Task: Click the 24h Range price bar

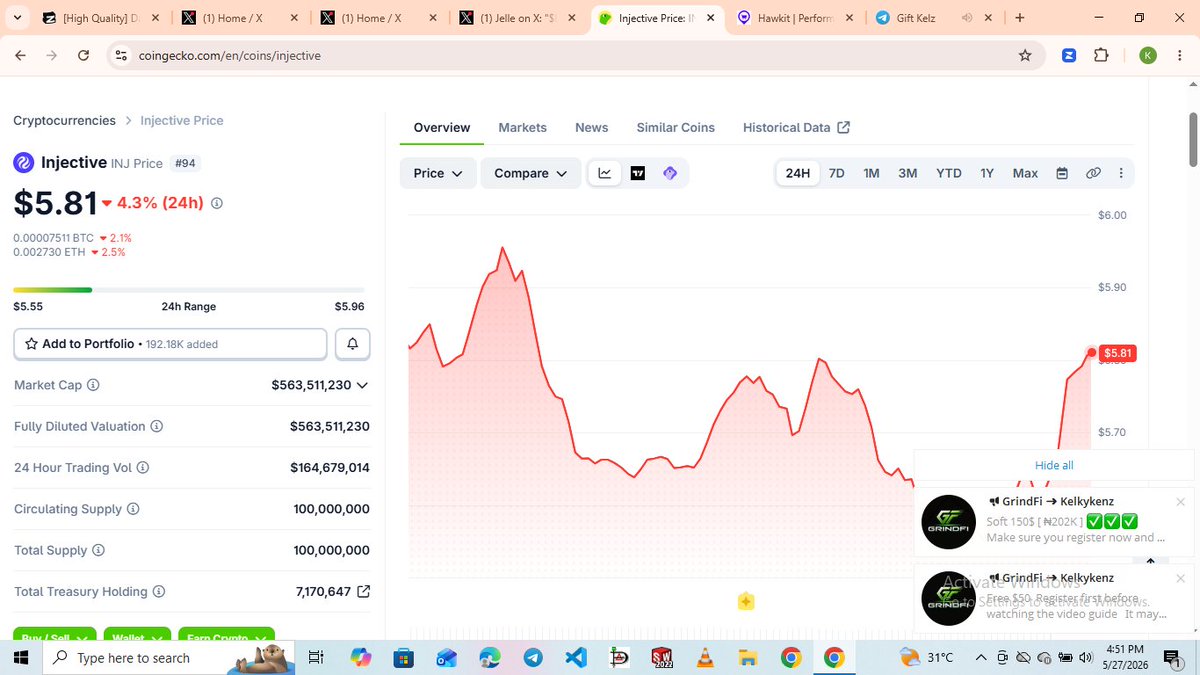Action: tap(188, 290)
